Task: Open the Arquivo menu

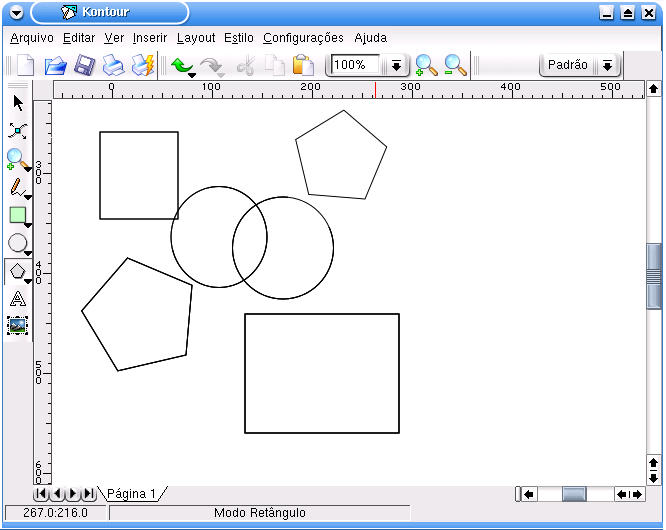Action: (32, 38)
